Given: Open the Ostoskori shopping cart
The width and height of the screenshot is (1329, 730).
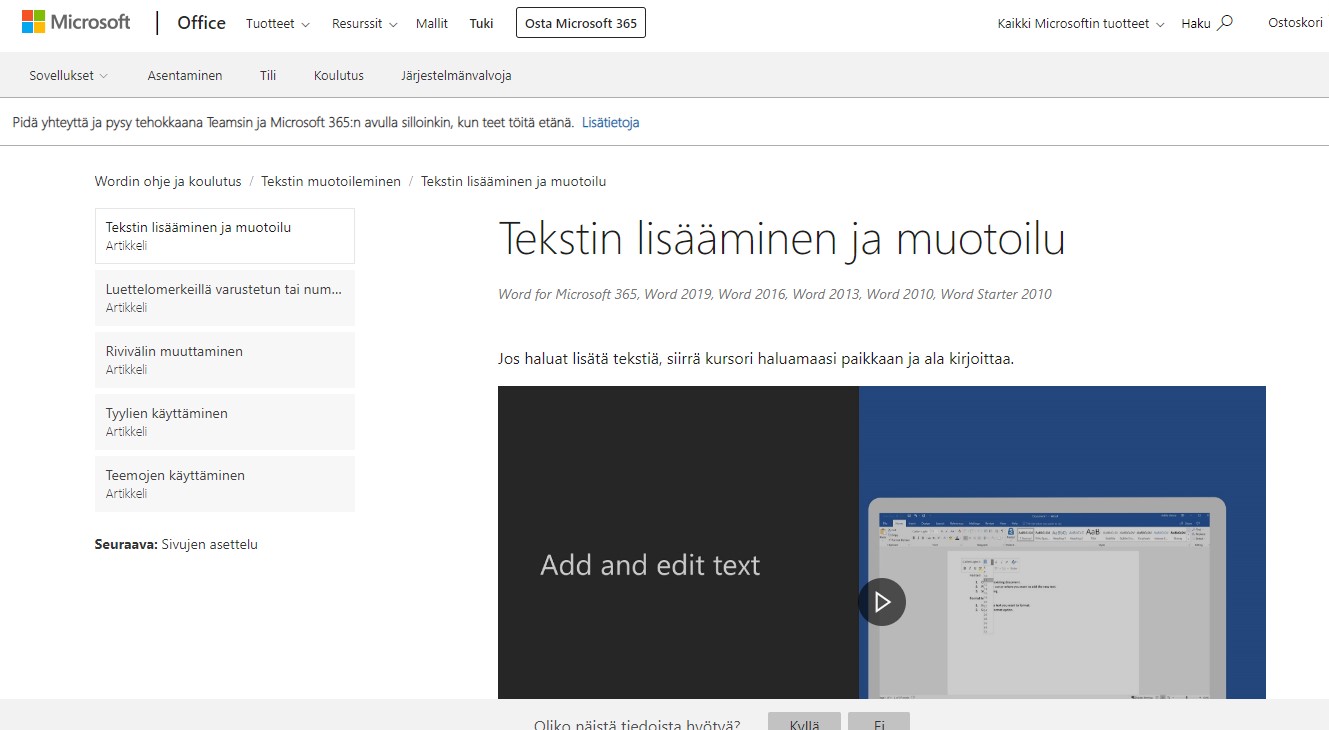Looking at the screenshot, I should point(1295,23).
